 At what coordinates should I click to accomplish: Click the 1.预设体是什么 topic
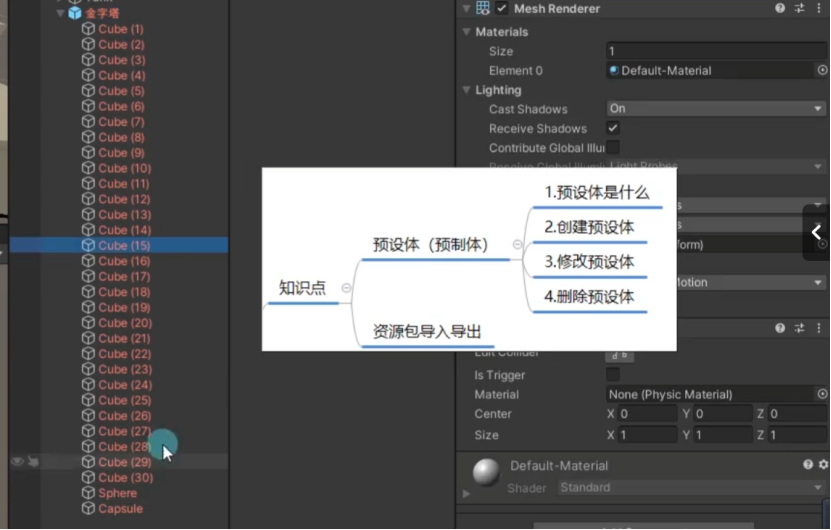point(597,192)
